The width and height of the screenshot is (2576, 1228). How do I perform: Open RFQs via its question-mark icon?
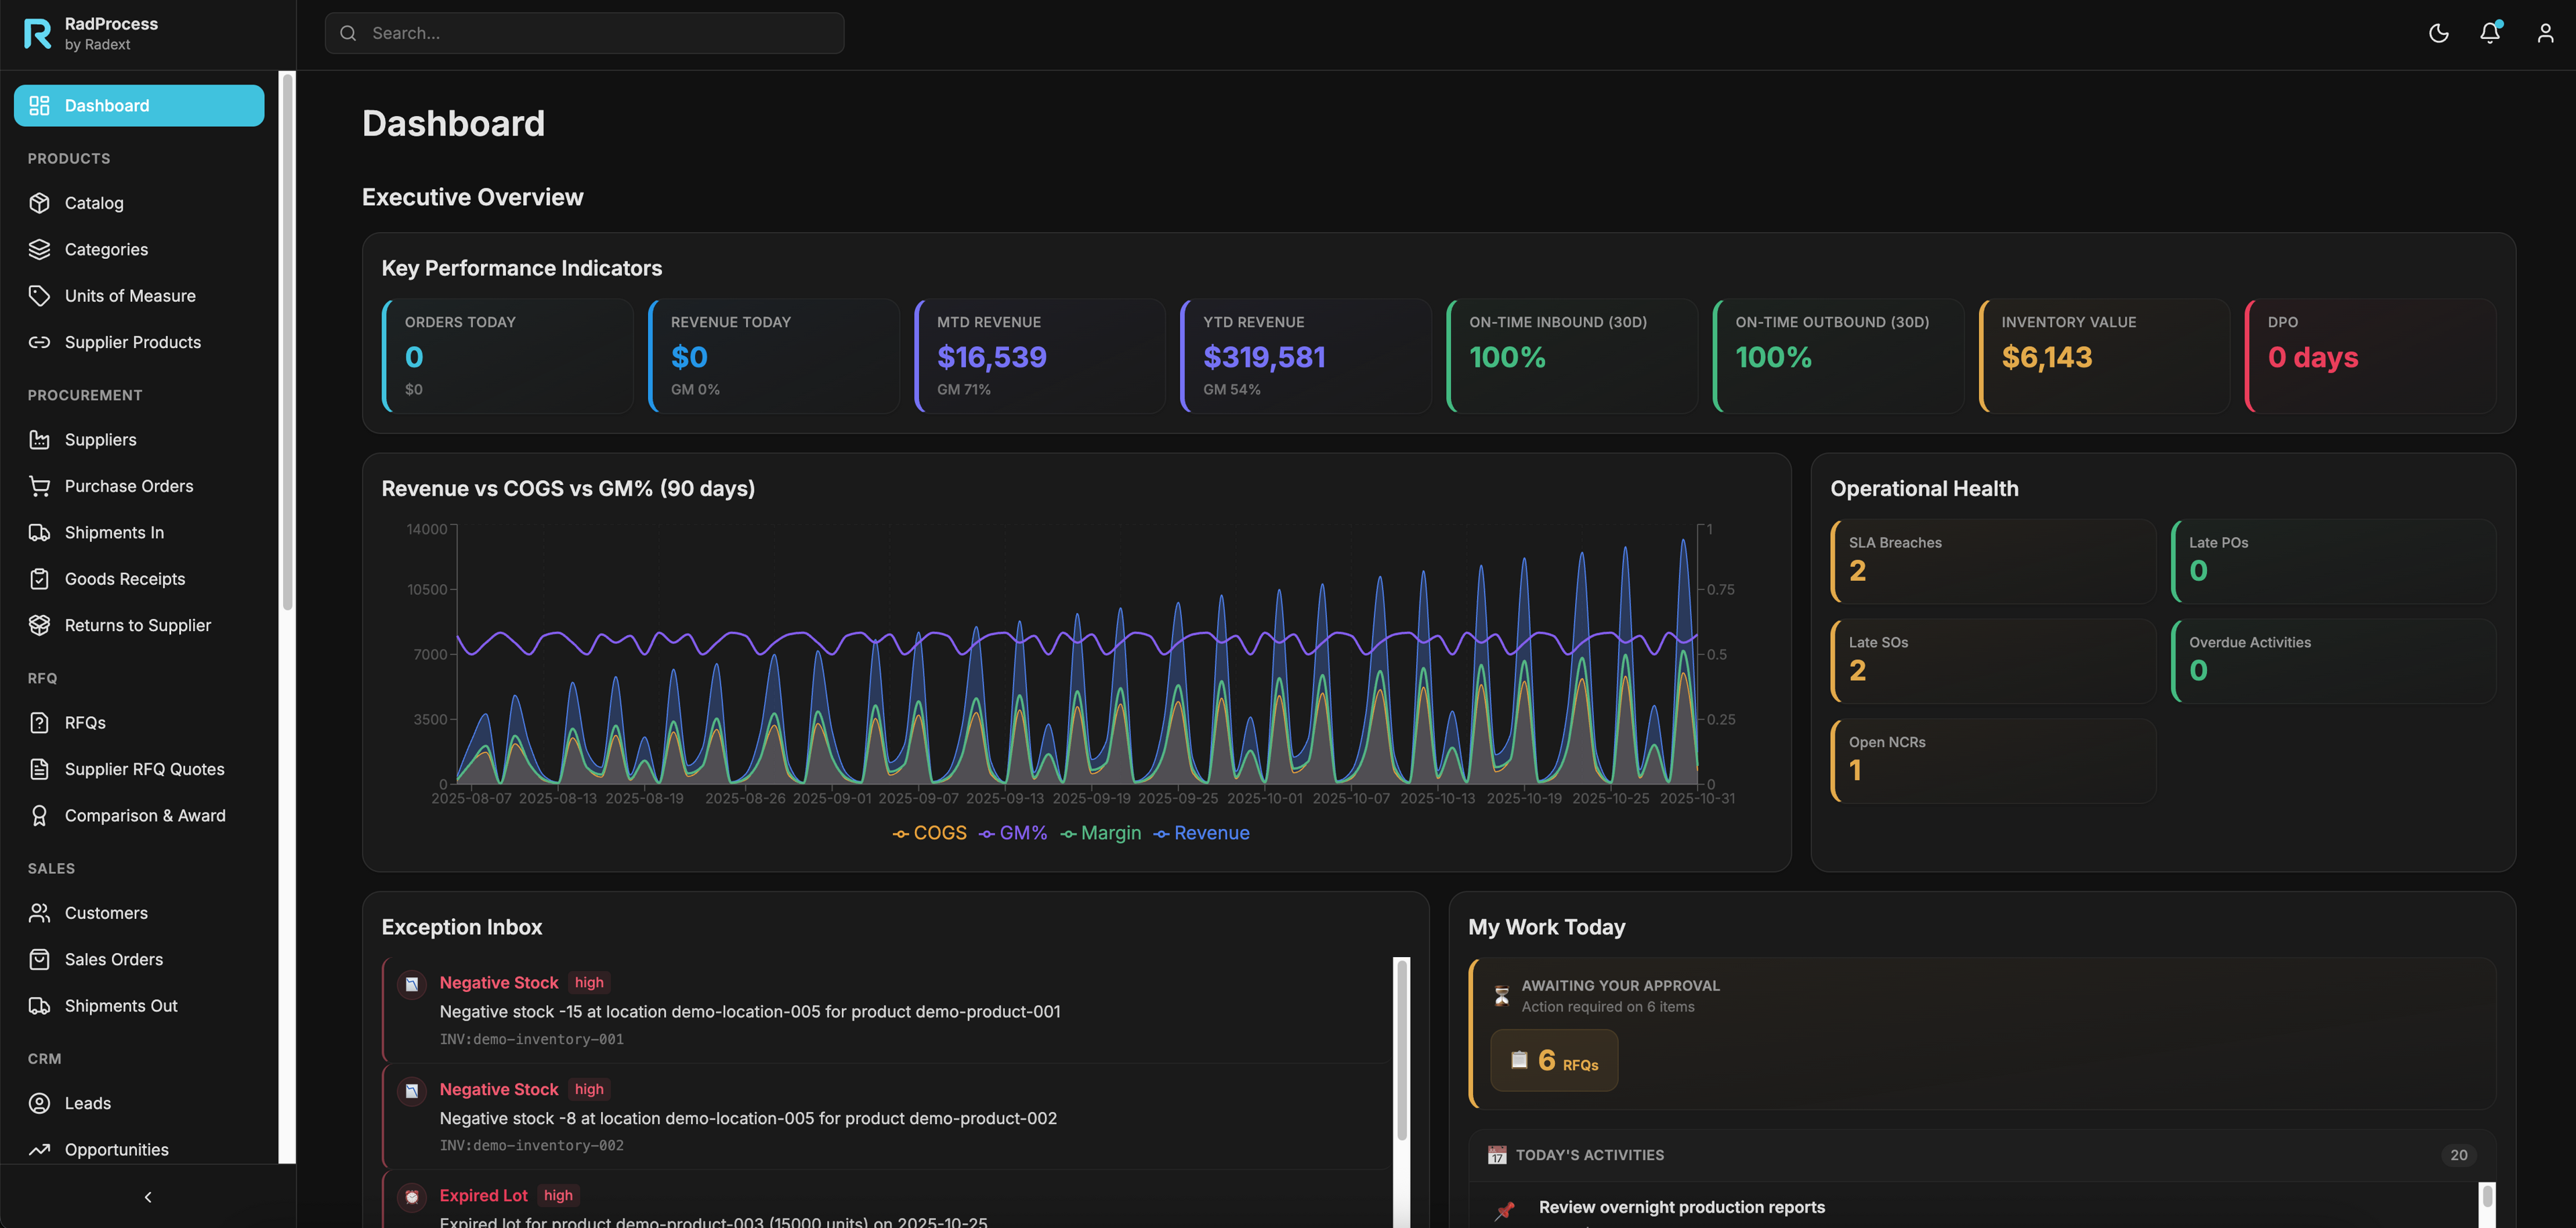coord(39,722)
